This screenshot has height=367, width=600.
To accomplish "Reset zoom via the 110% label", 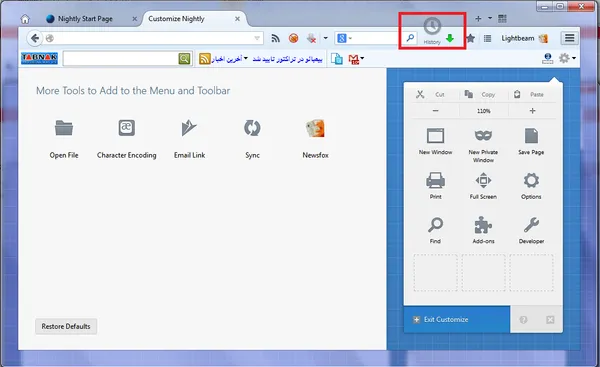I will coord(484,111).
